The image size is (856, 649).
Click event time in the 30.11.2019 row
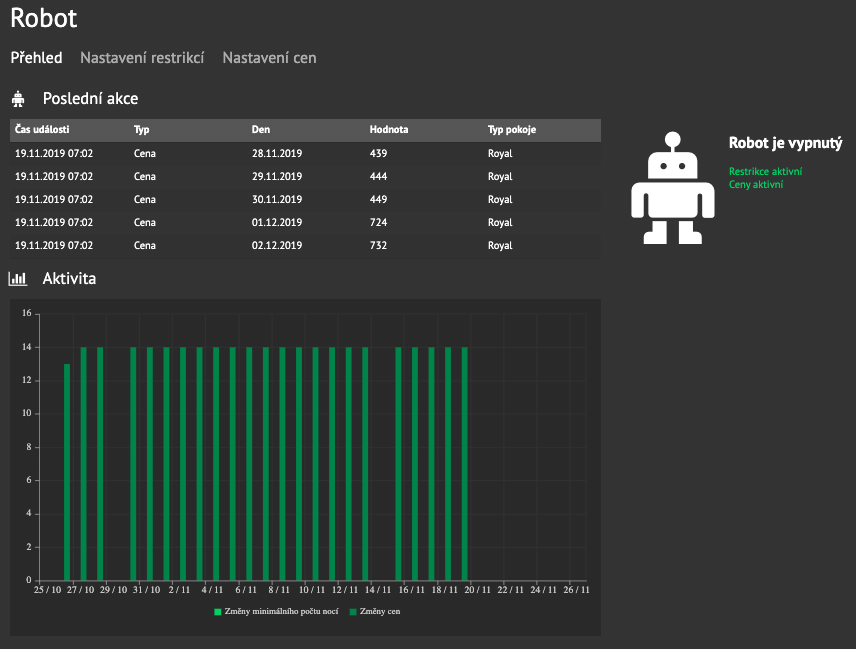pos(54,199)
